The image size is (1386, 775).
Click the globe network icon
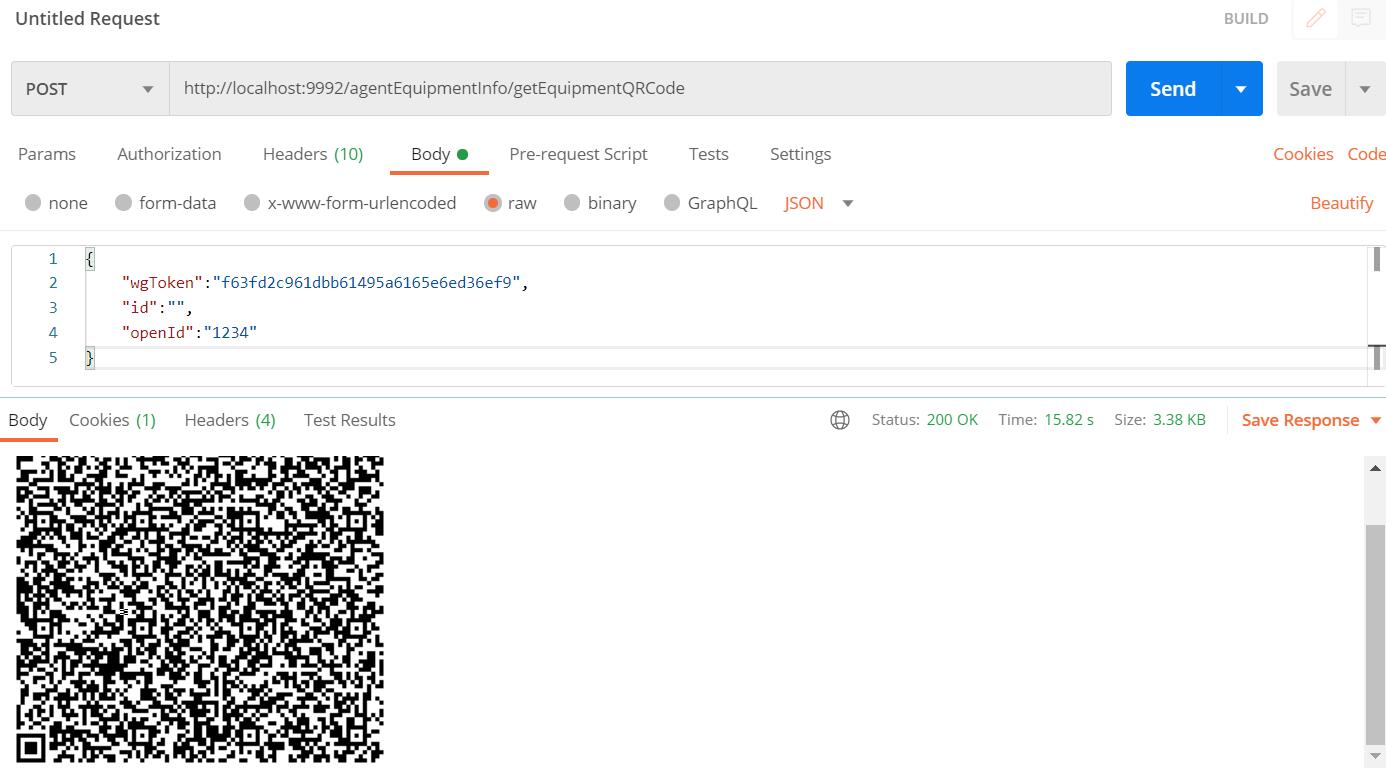[840, 420]
